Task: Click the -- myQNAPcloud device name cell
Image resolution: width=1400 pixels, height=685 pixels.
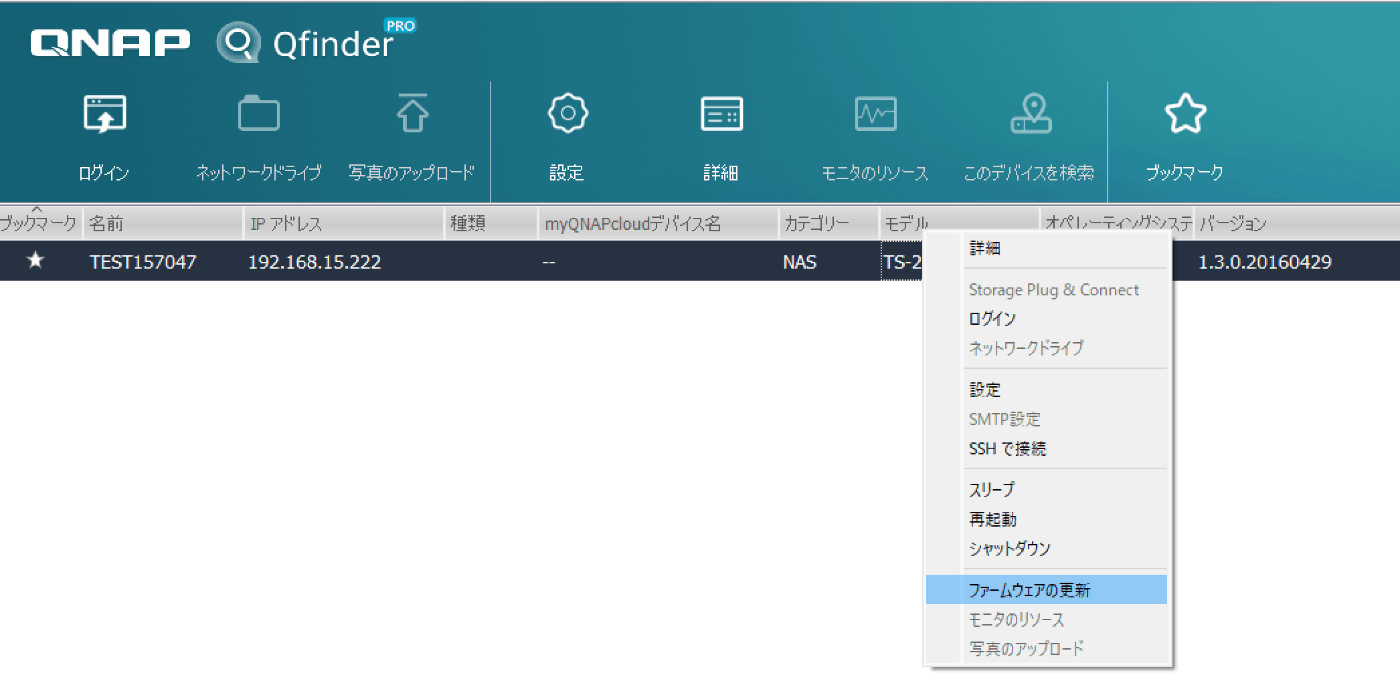Action: click(549, 263)
